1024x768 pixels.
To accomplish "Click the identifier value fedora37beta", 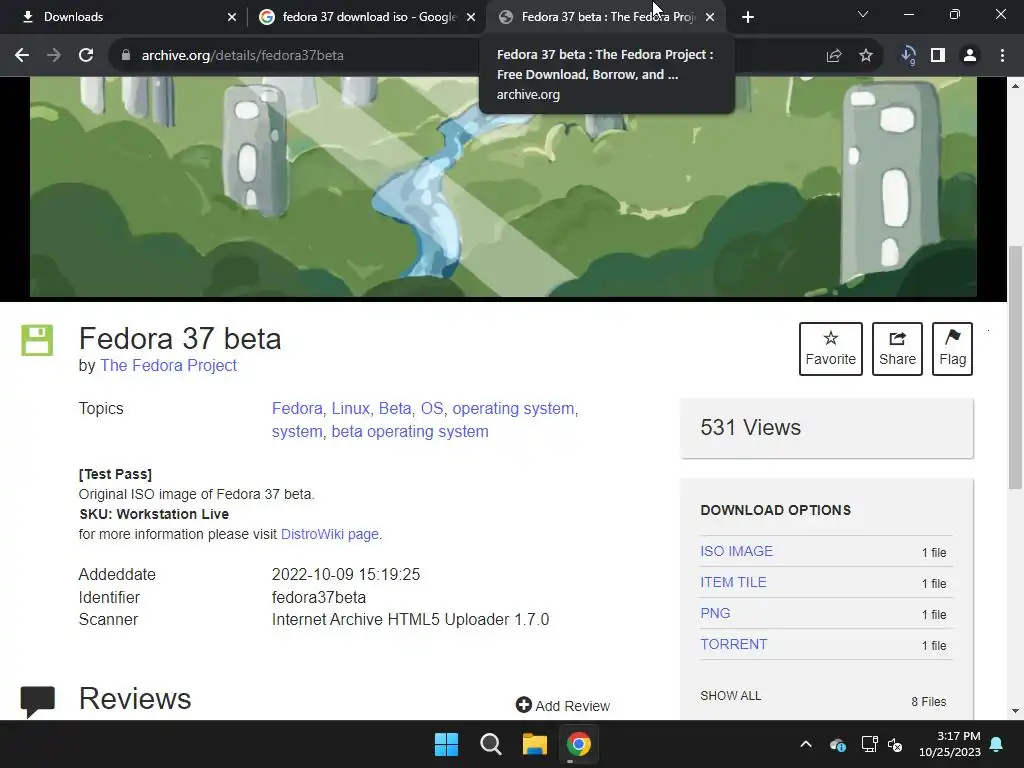I will (x=319, y=598).
